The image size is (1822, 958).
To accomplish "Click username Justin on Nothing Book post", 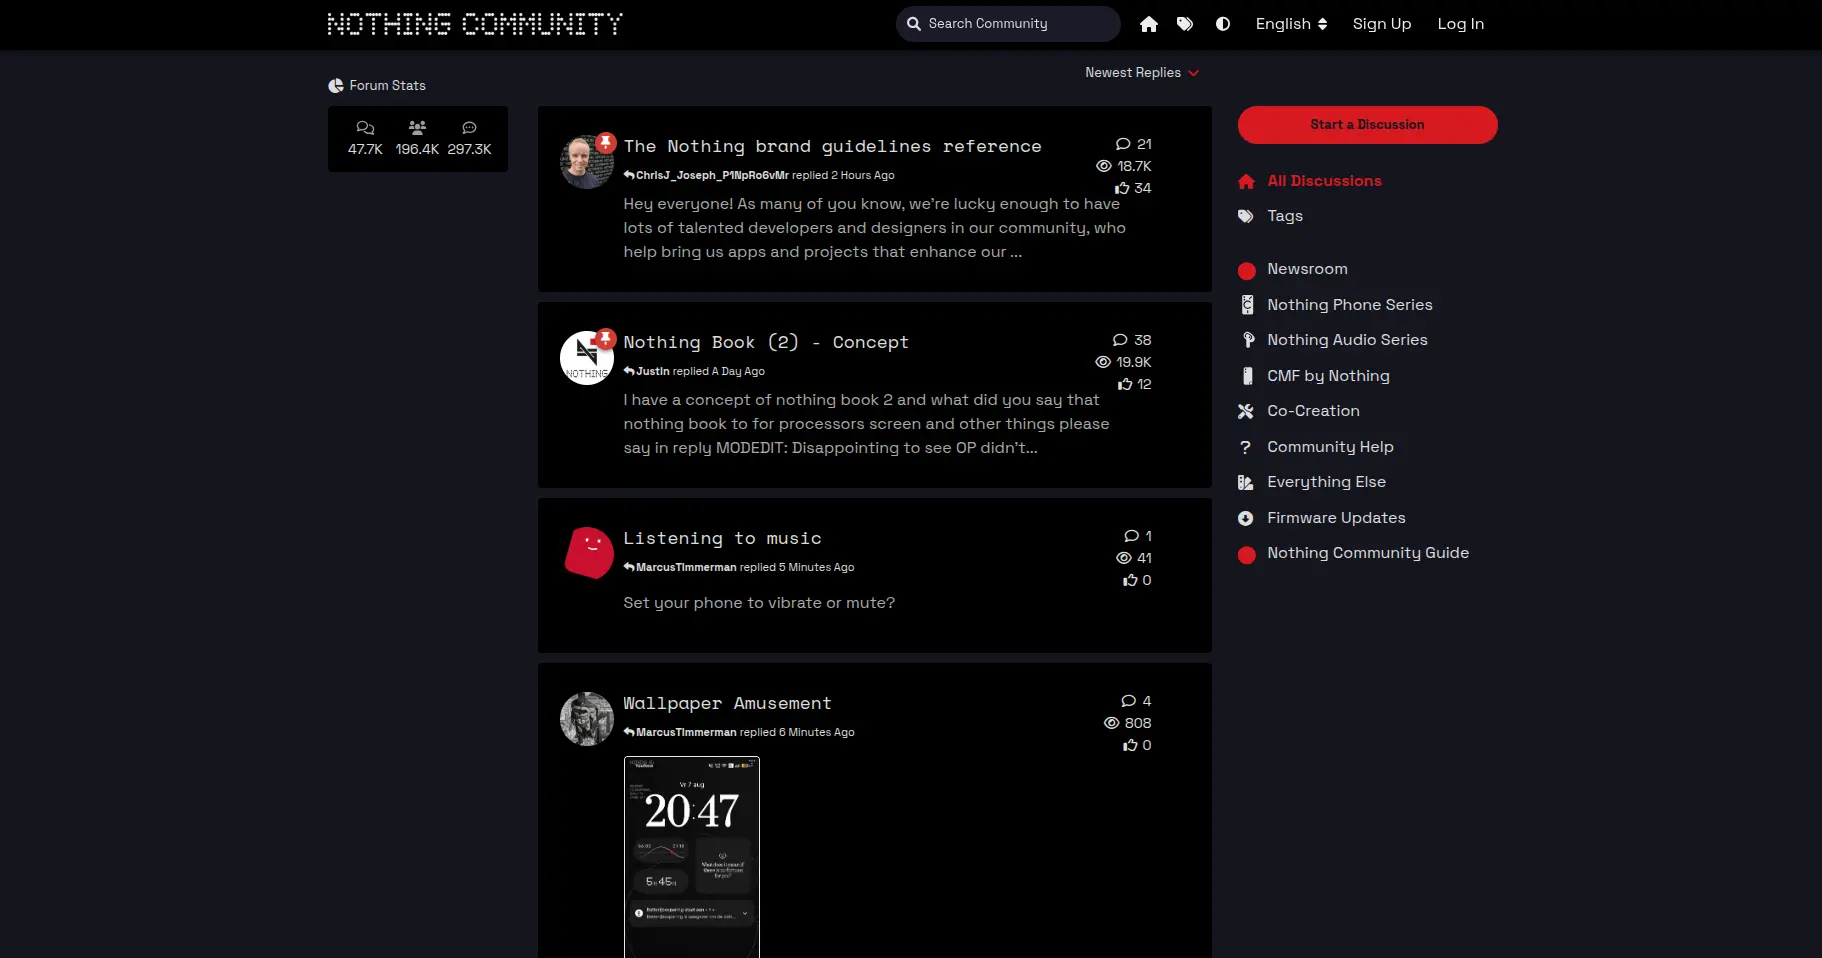I will pos(653,371).
